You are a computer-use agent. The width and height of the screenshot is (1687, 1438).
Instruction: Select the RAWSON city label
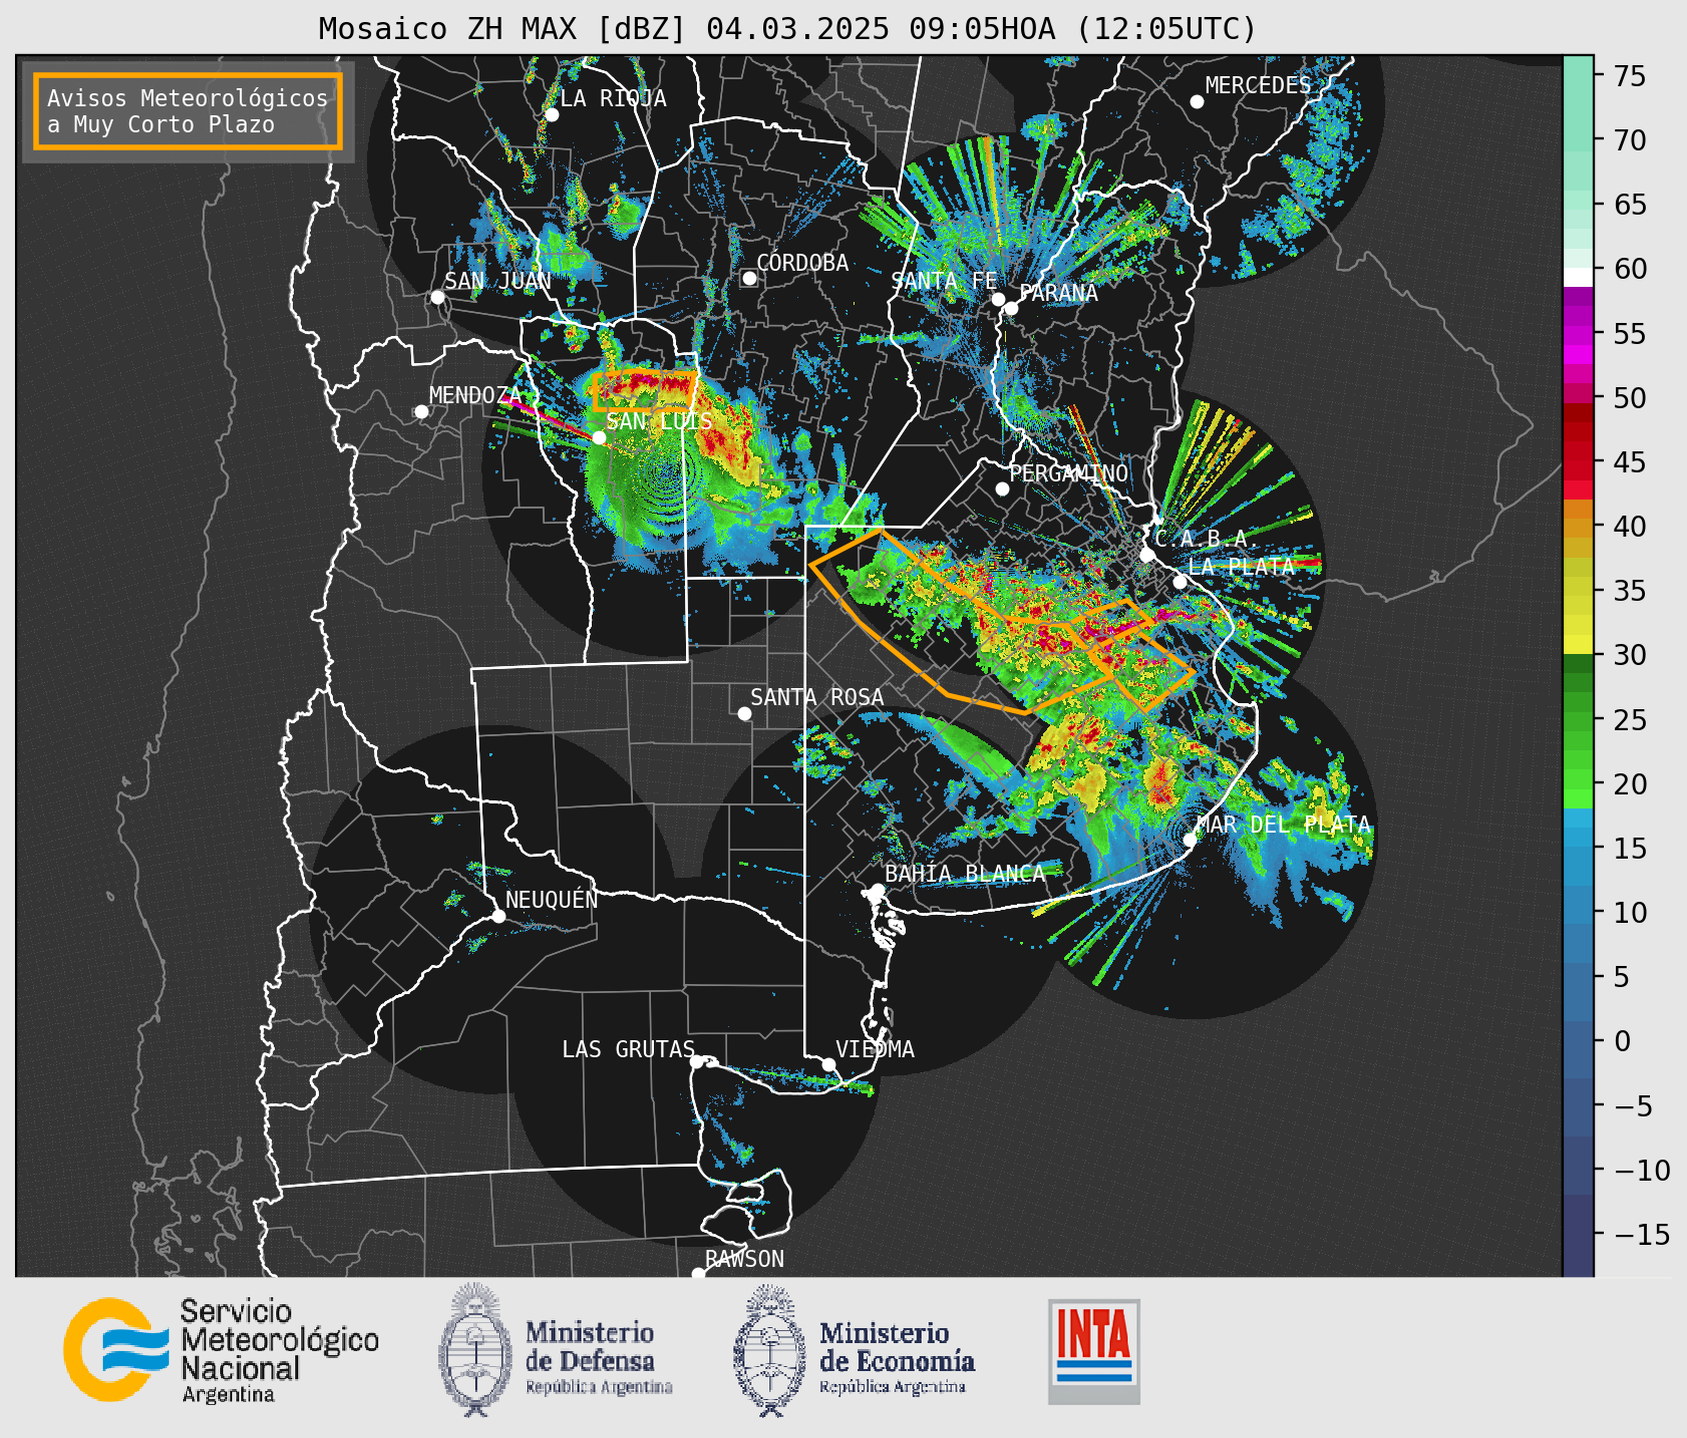click(744, 1259)
